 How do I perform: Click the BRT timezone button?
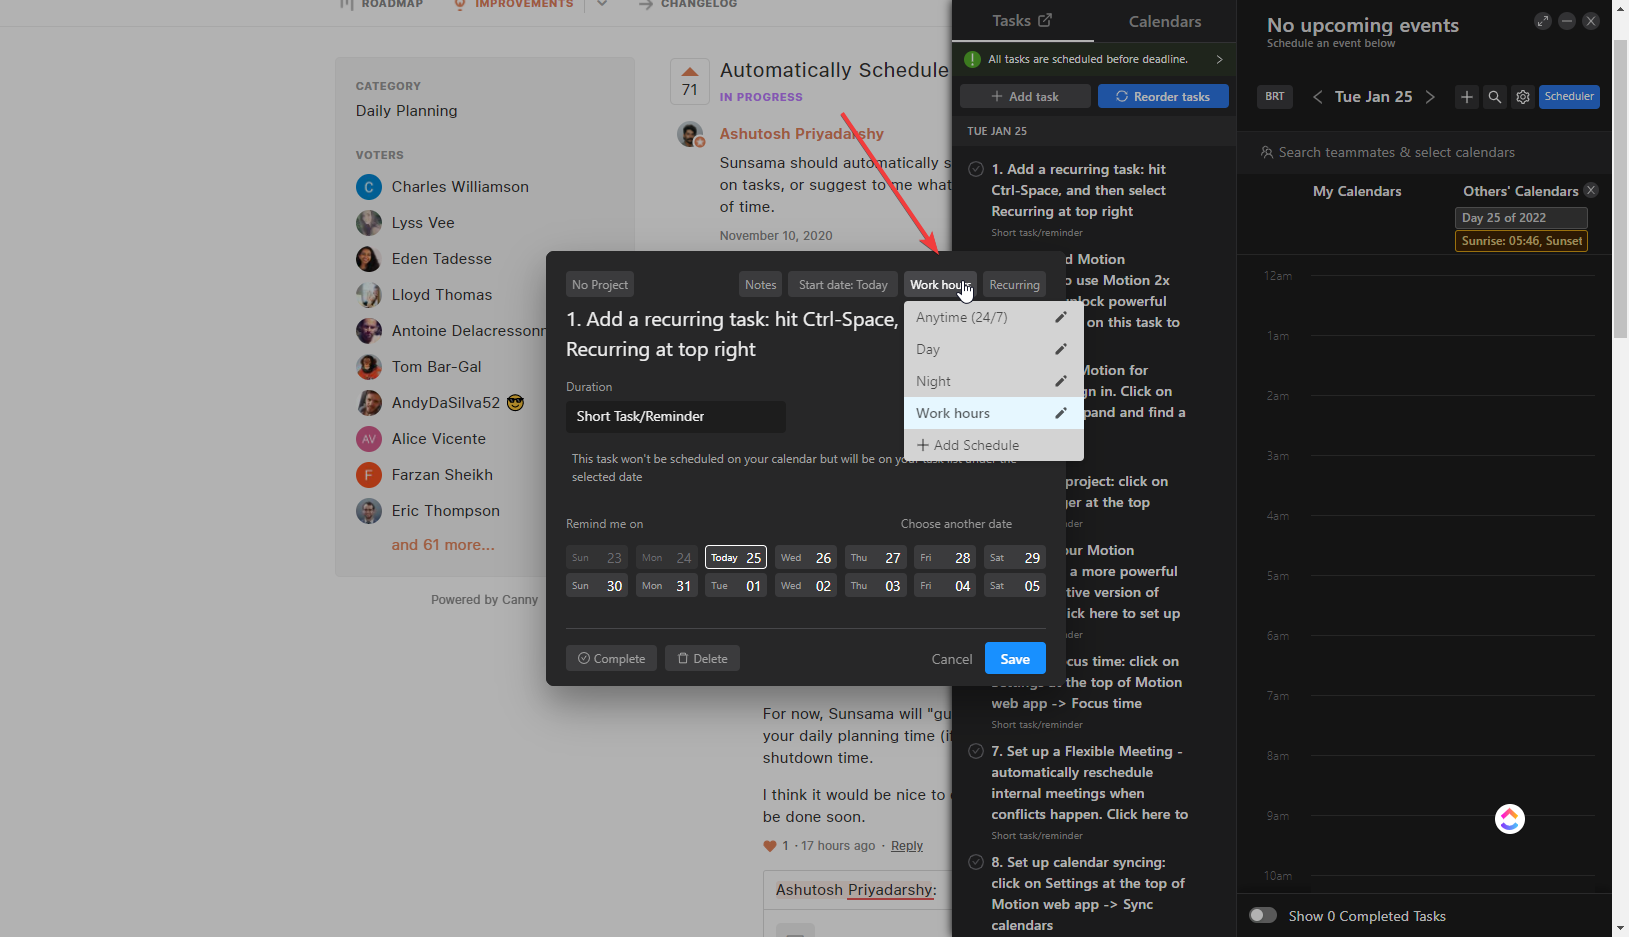point(1274,96)
